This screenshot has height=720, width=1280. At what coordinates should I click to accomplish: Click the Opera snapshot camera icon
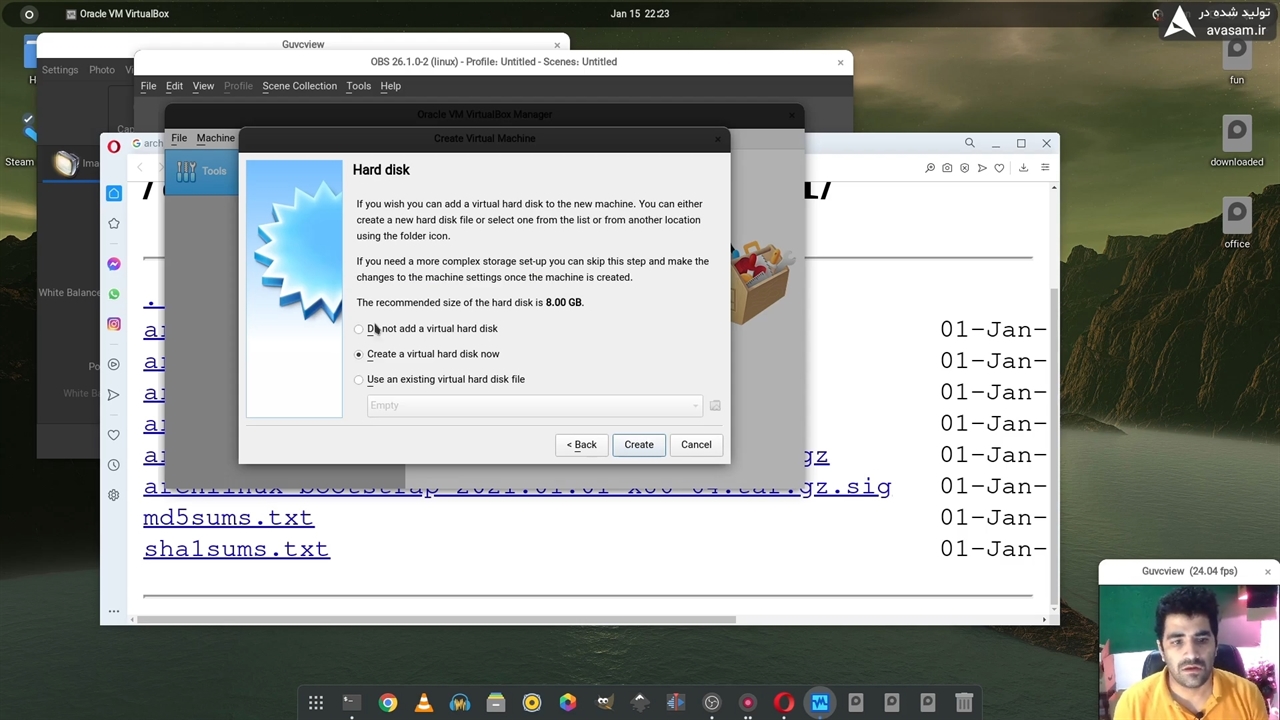click(947, 168)
